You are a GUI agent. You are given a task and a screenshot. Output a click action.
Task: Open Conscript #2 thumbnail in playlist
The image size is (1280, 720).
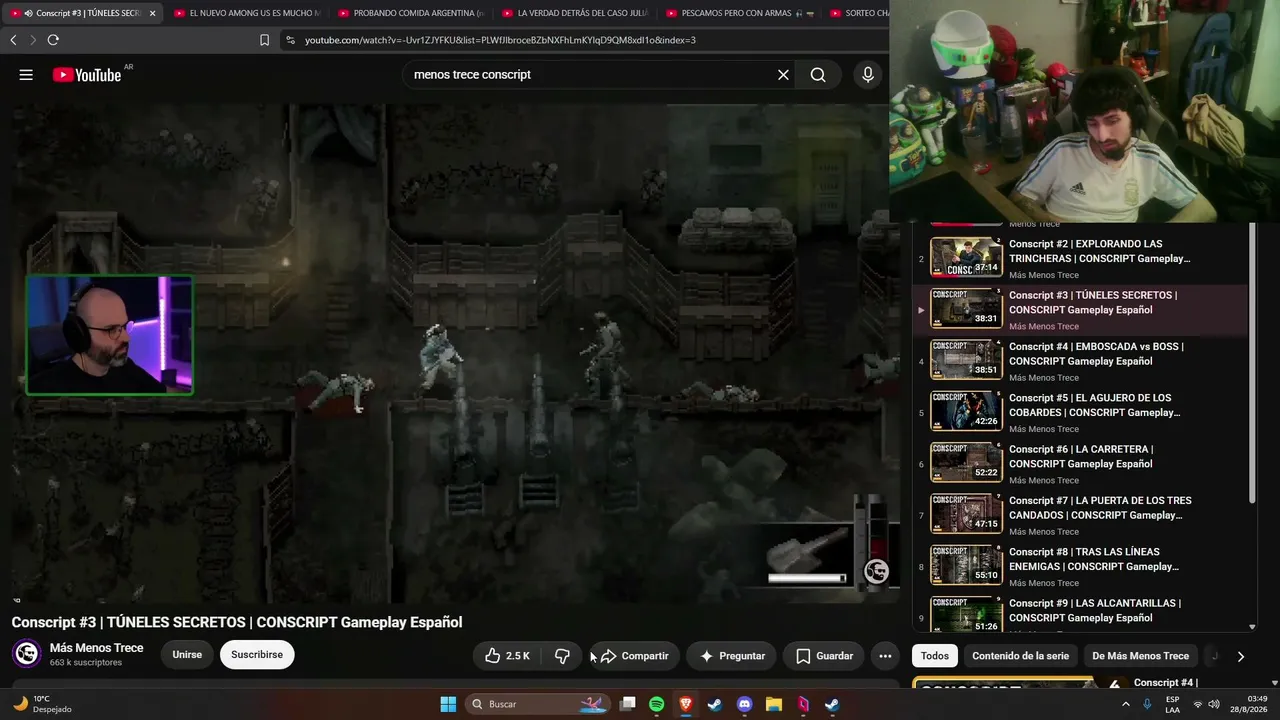click(966, 258)
